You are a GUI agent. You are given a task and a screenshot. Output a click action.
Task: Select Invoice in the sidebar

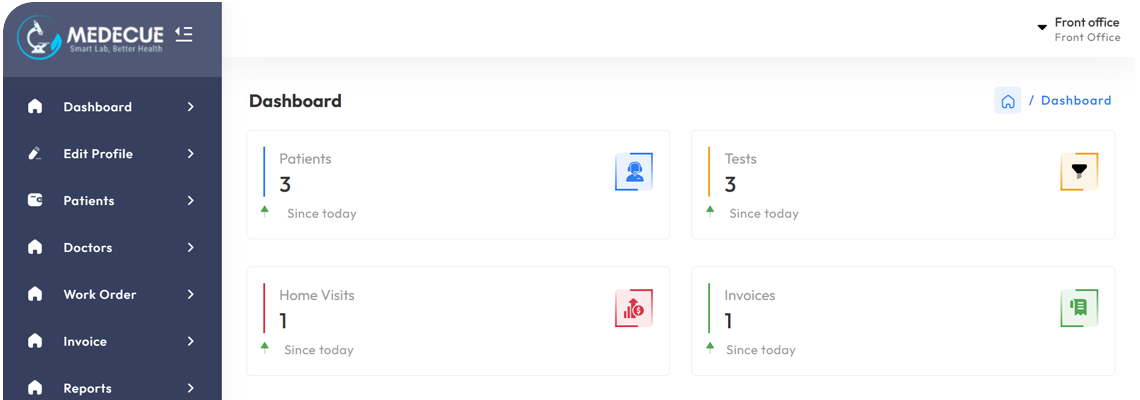(x=85, y=342)
